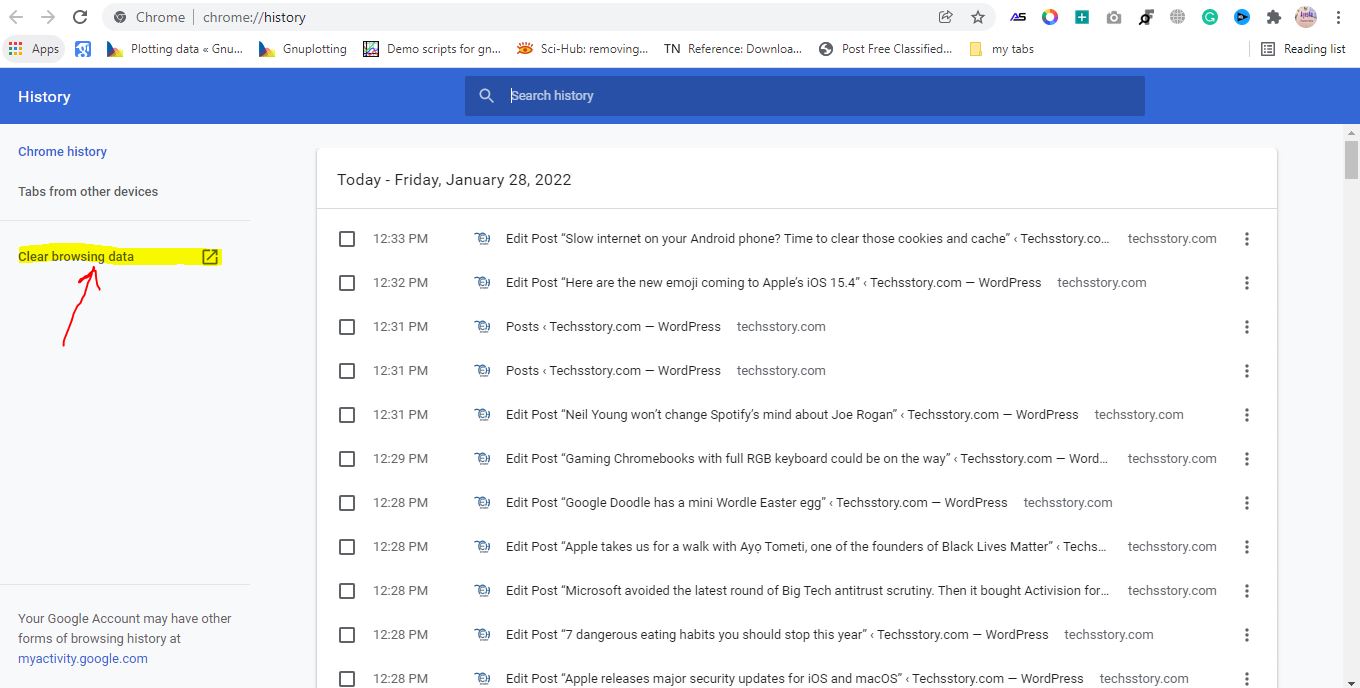Open the 'new emoji coming to Apple's iOS 15.4' entry

click(774, 283)
